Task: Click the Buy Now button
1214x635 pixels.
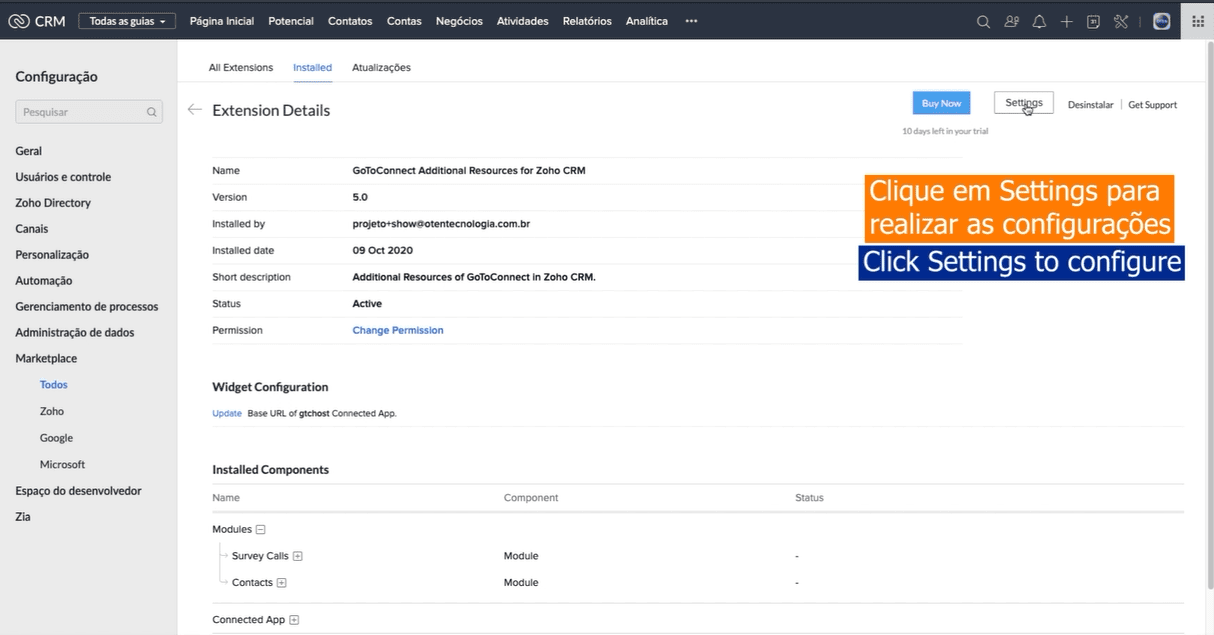Action: pos(941,103)
